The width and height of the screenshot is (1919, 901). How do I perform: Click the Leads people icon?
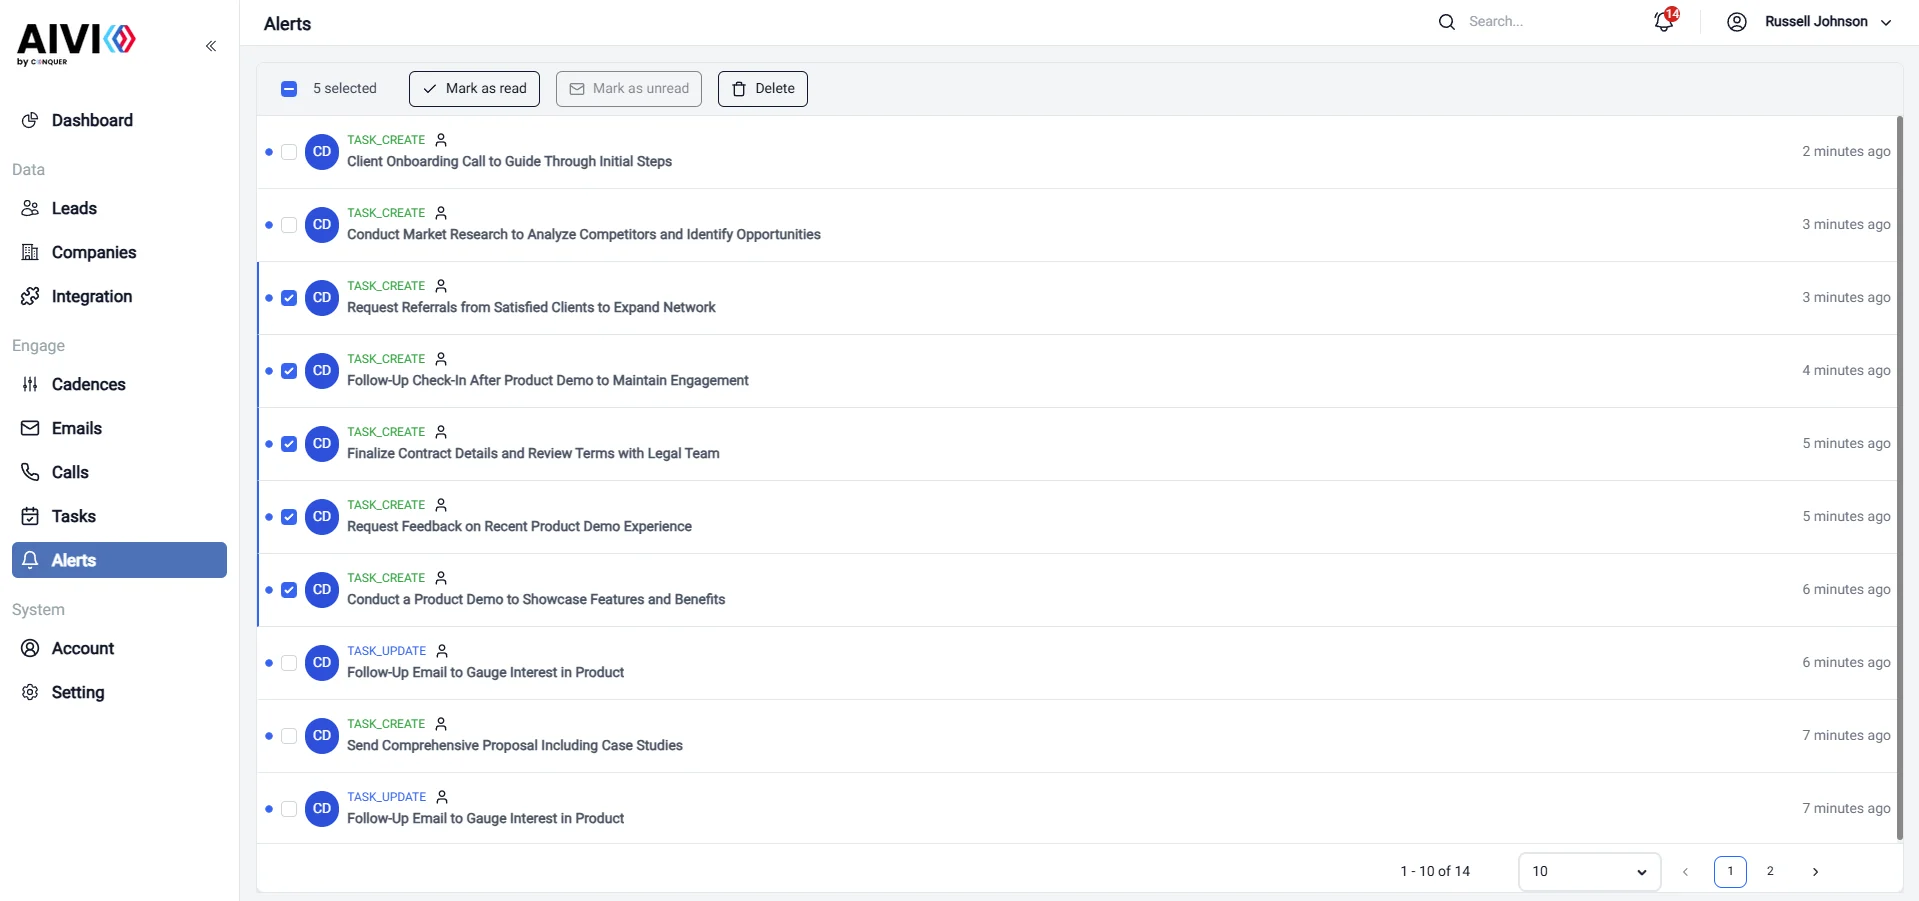30,208
